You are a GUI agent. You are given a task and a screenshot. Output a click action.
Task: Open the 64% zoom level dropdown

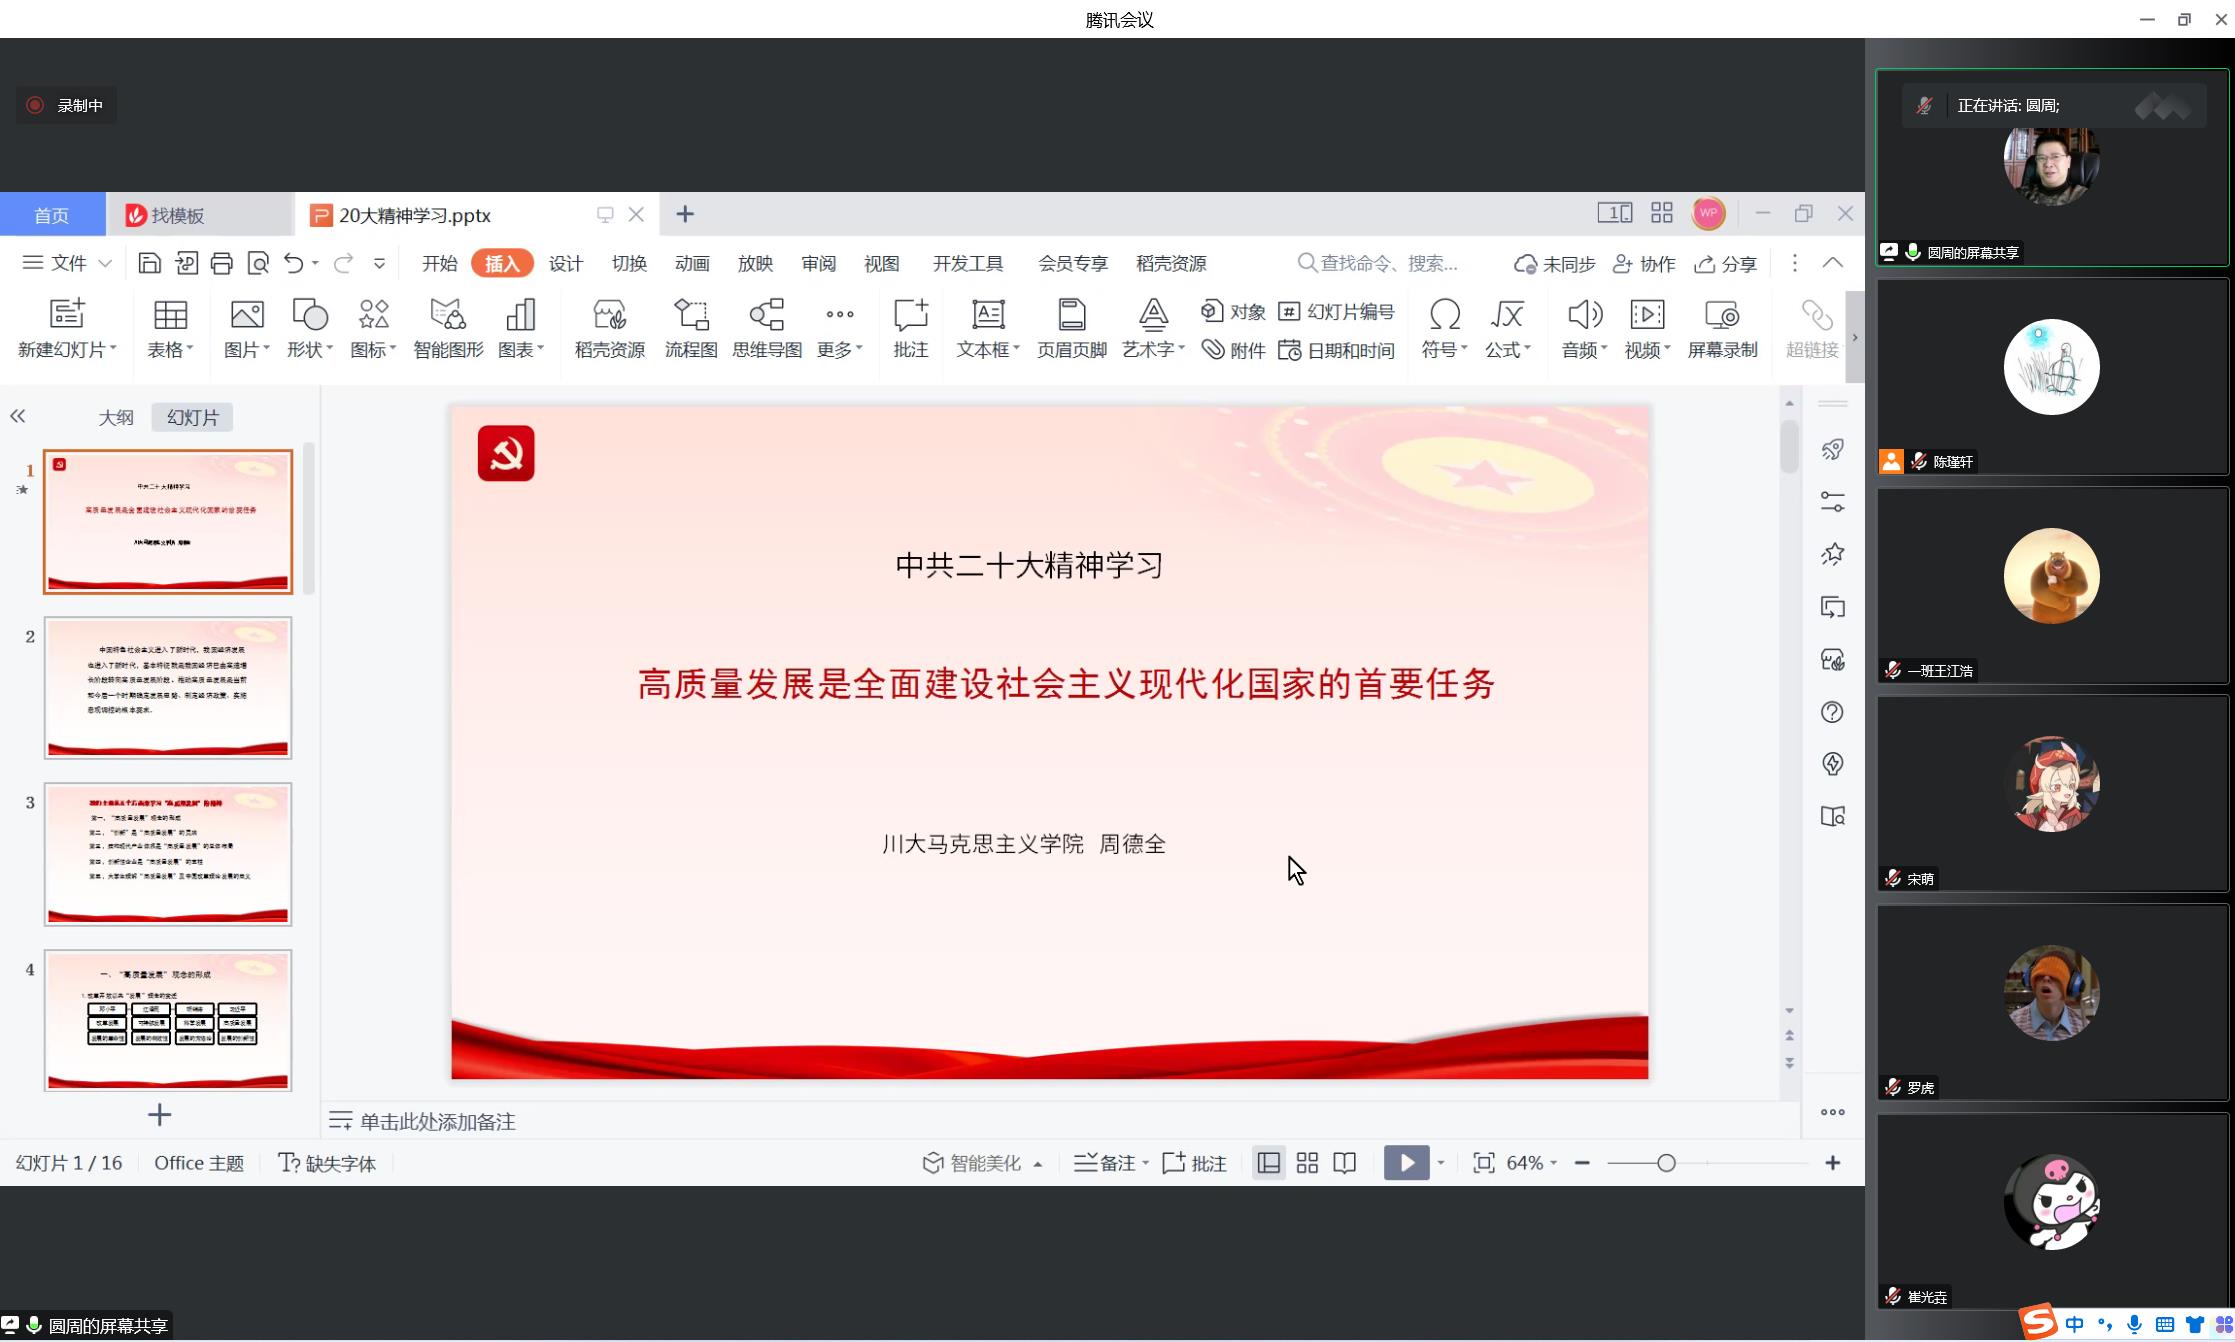point(1532,1163)
